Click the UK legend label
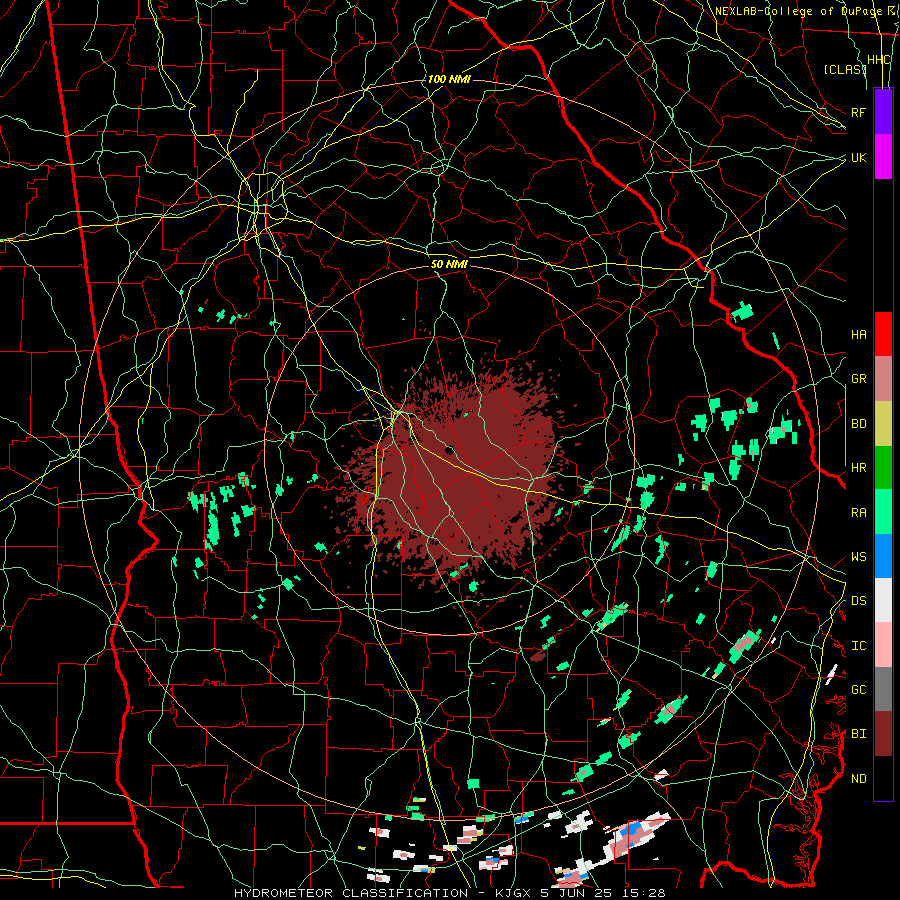 tap(858, 157)
